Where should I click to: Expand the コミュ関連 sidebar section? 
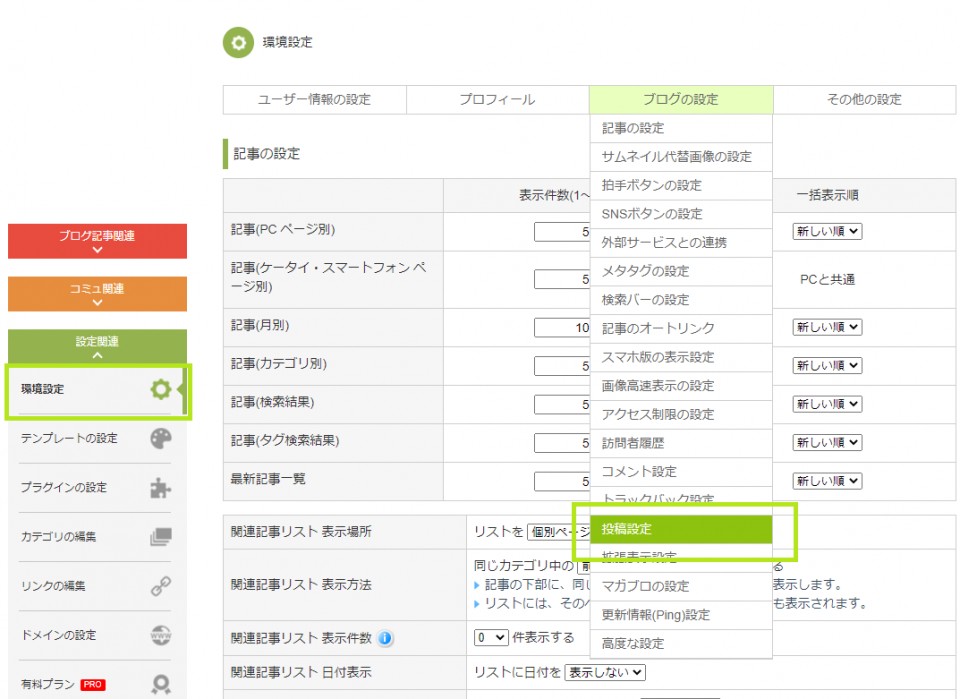coord(97,294)
